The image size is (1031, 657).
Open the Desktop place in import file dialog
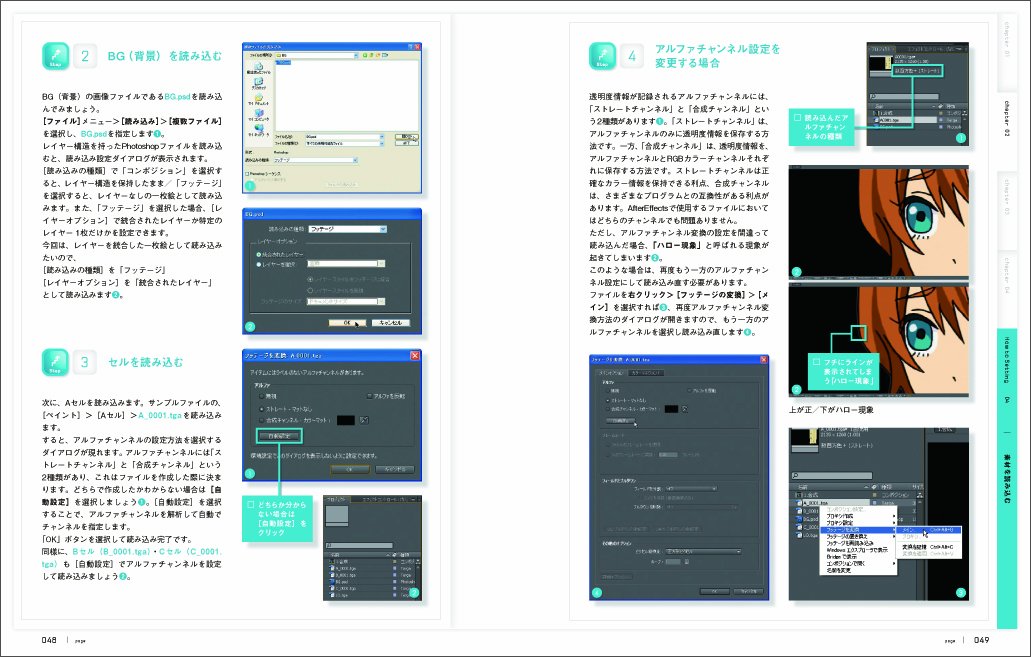tap(258, 84)
